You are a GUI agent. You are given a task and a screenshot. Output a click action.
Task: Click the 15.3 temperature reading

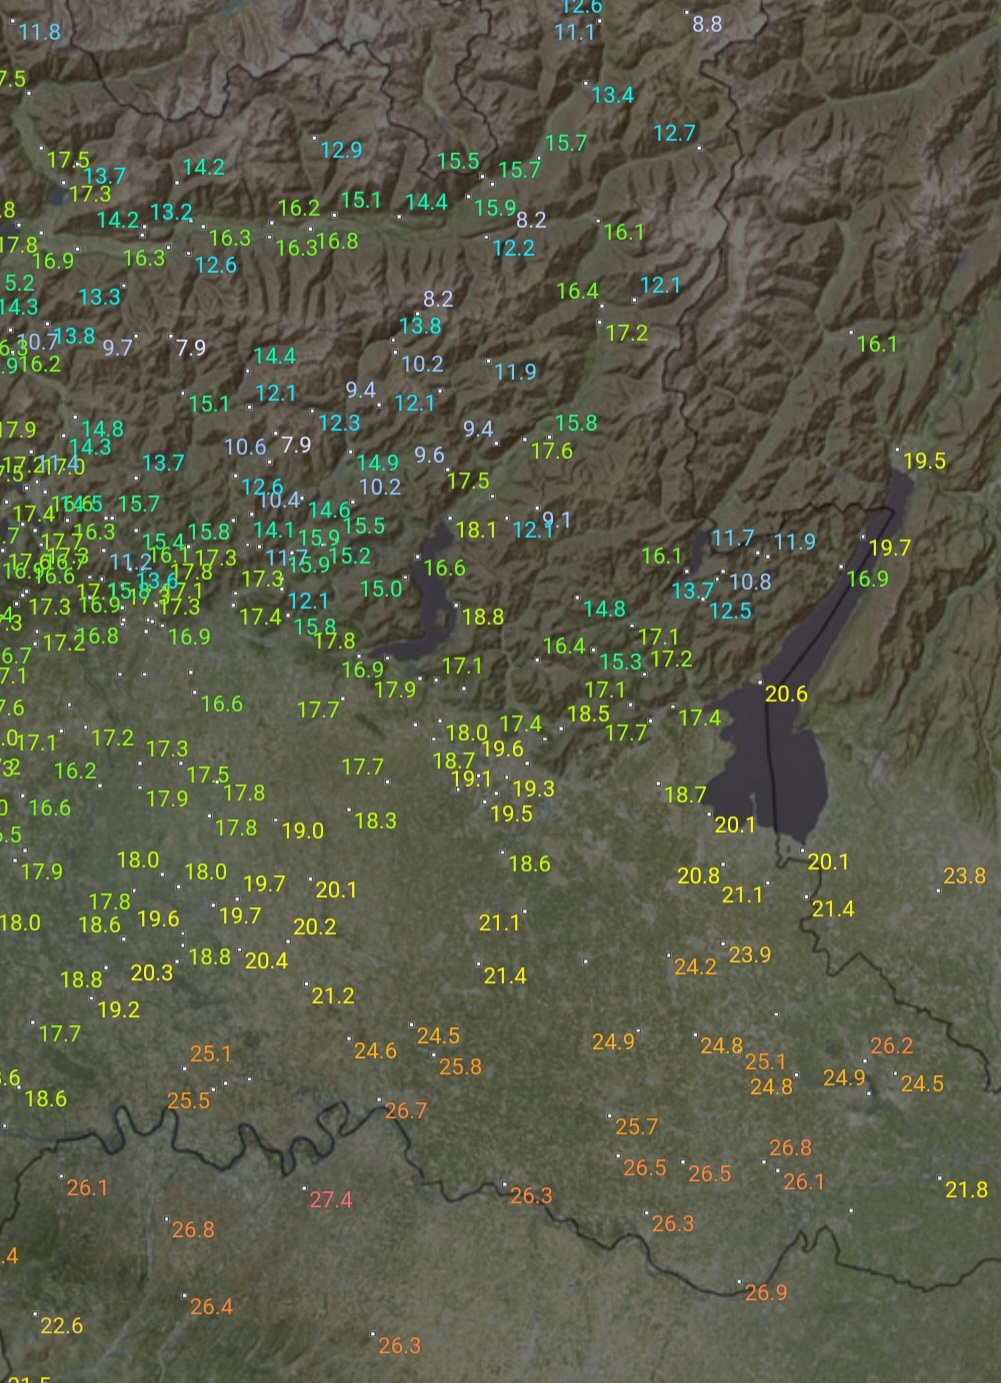point(621,662)
